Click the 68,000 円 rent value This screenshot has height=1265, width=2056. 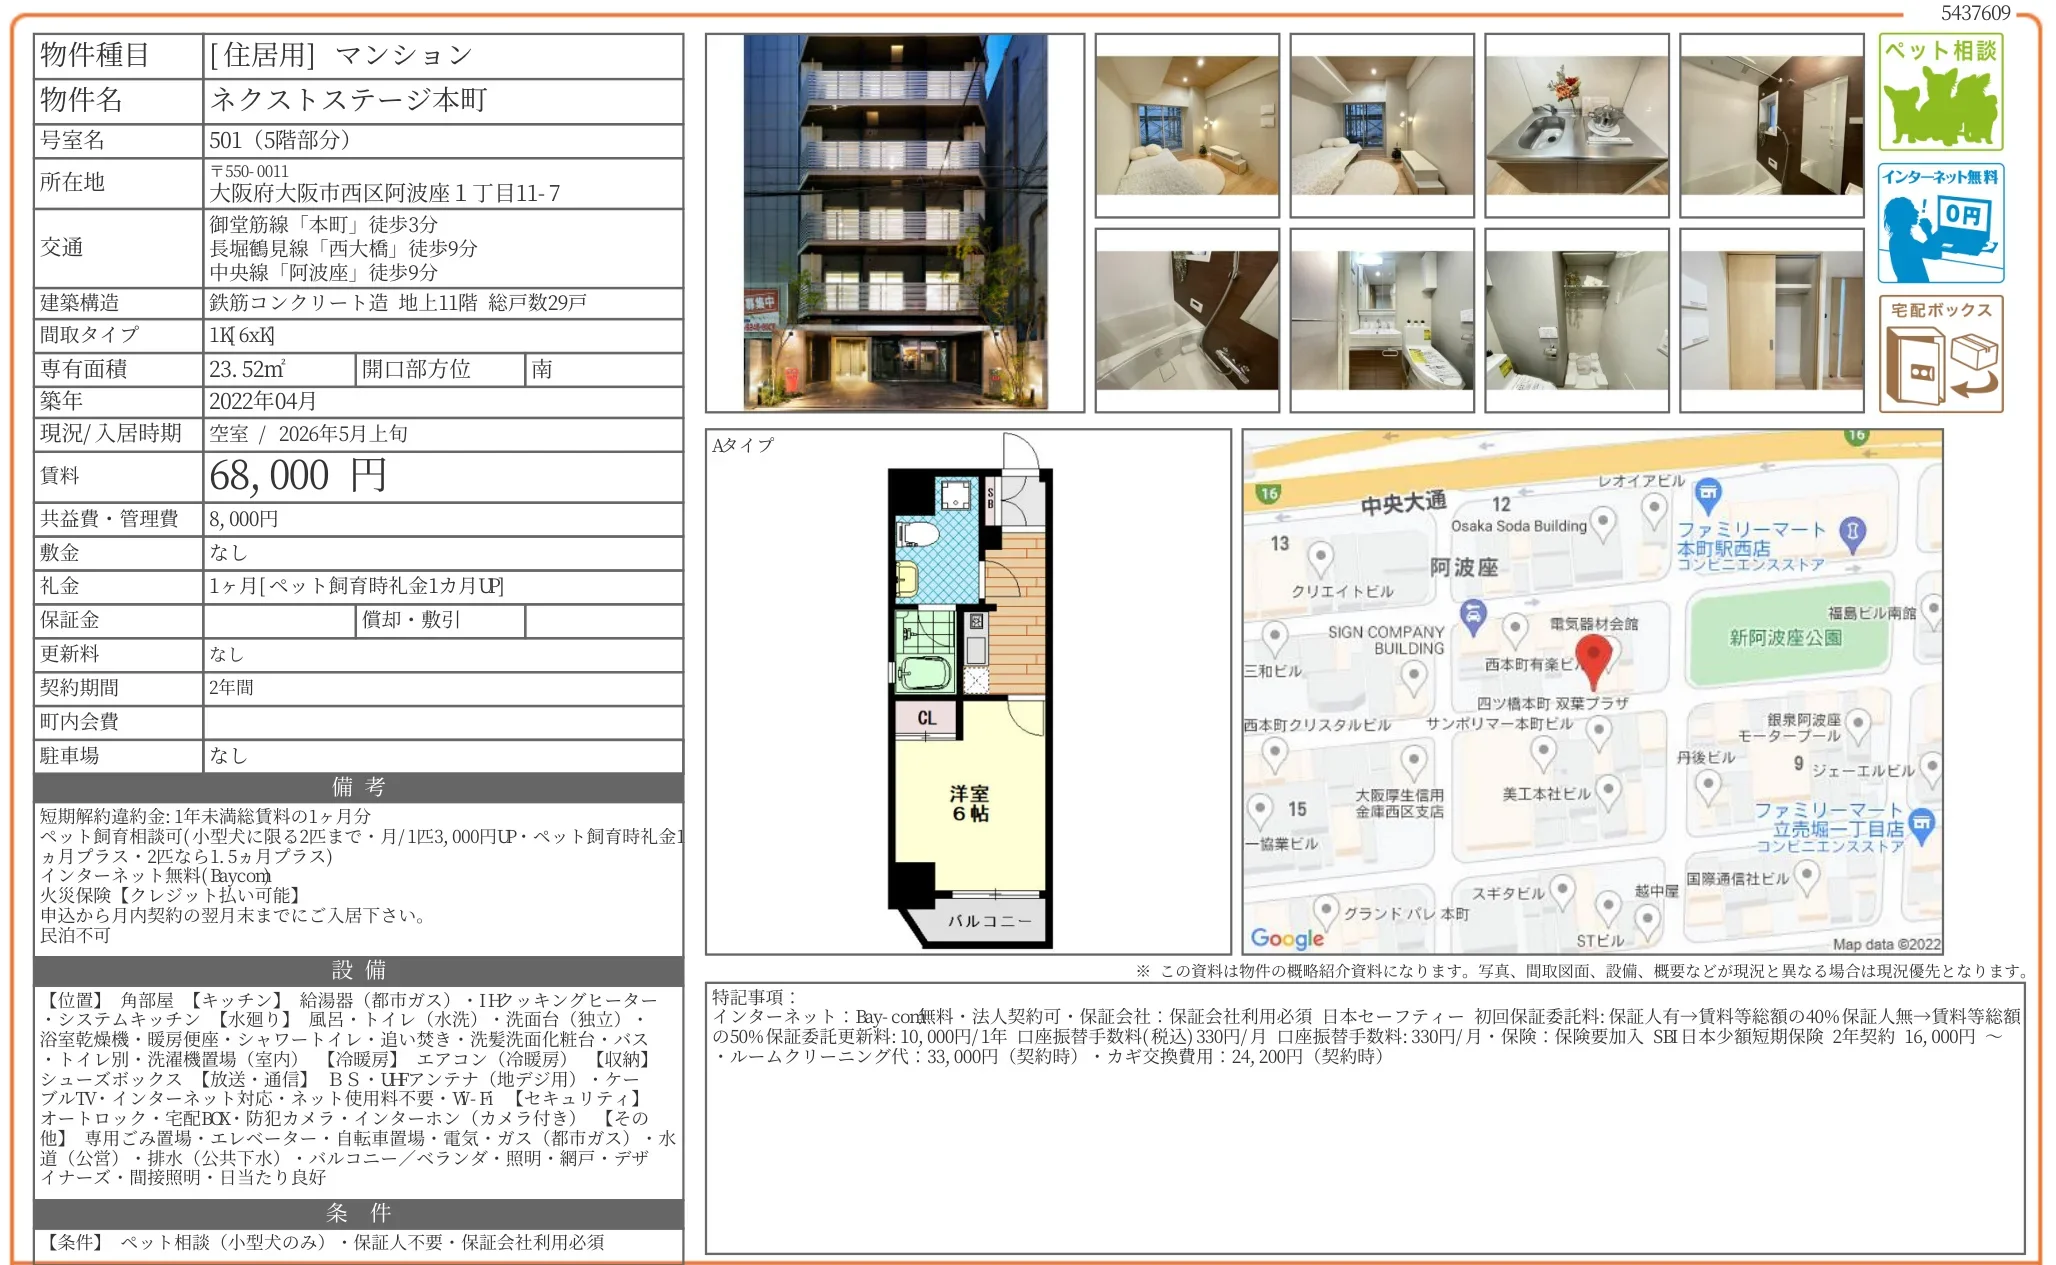pos(297,476)
